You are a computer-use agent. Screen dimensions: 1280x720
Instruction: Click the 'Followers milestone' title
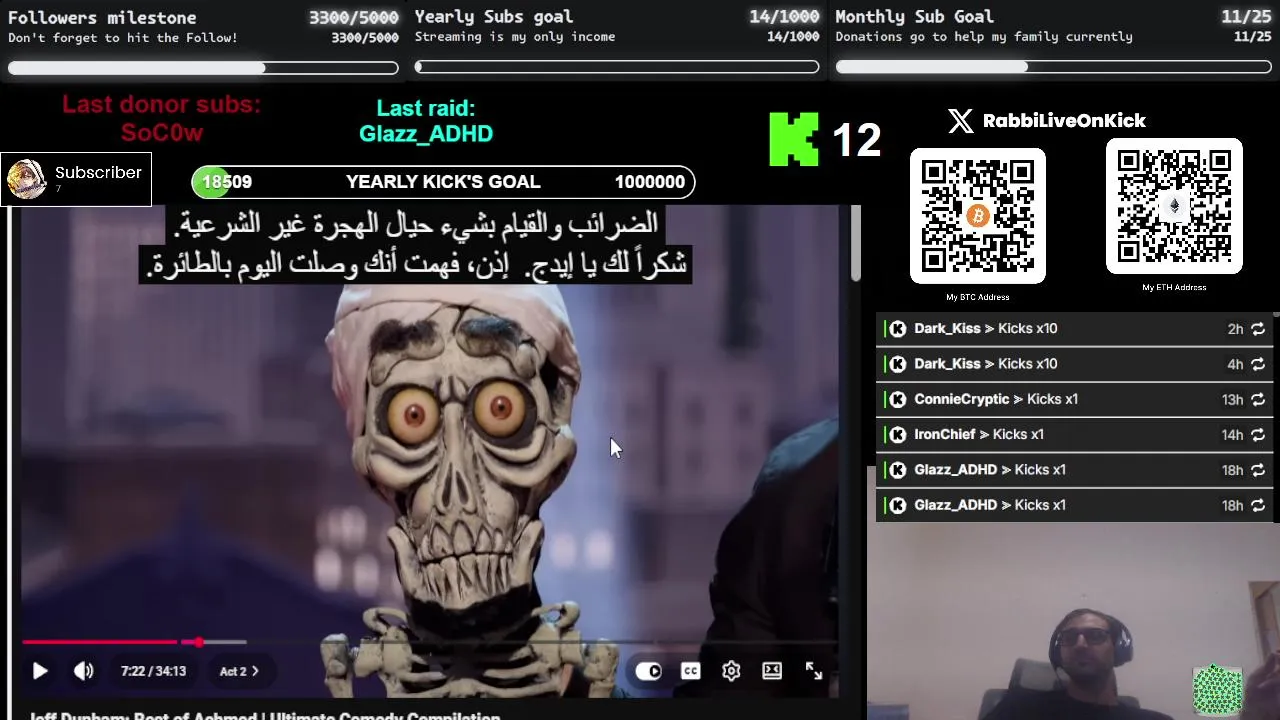[102, 18]
